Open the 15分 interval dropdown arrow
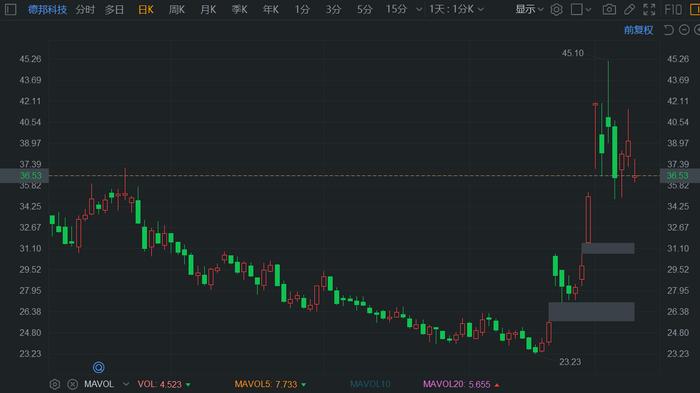Viewport: 700px width, 393px height. [x=419, y=9]
